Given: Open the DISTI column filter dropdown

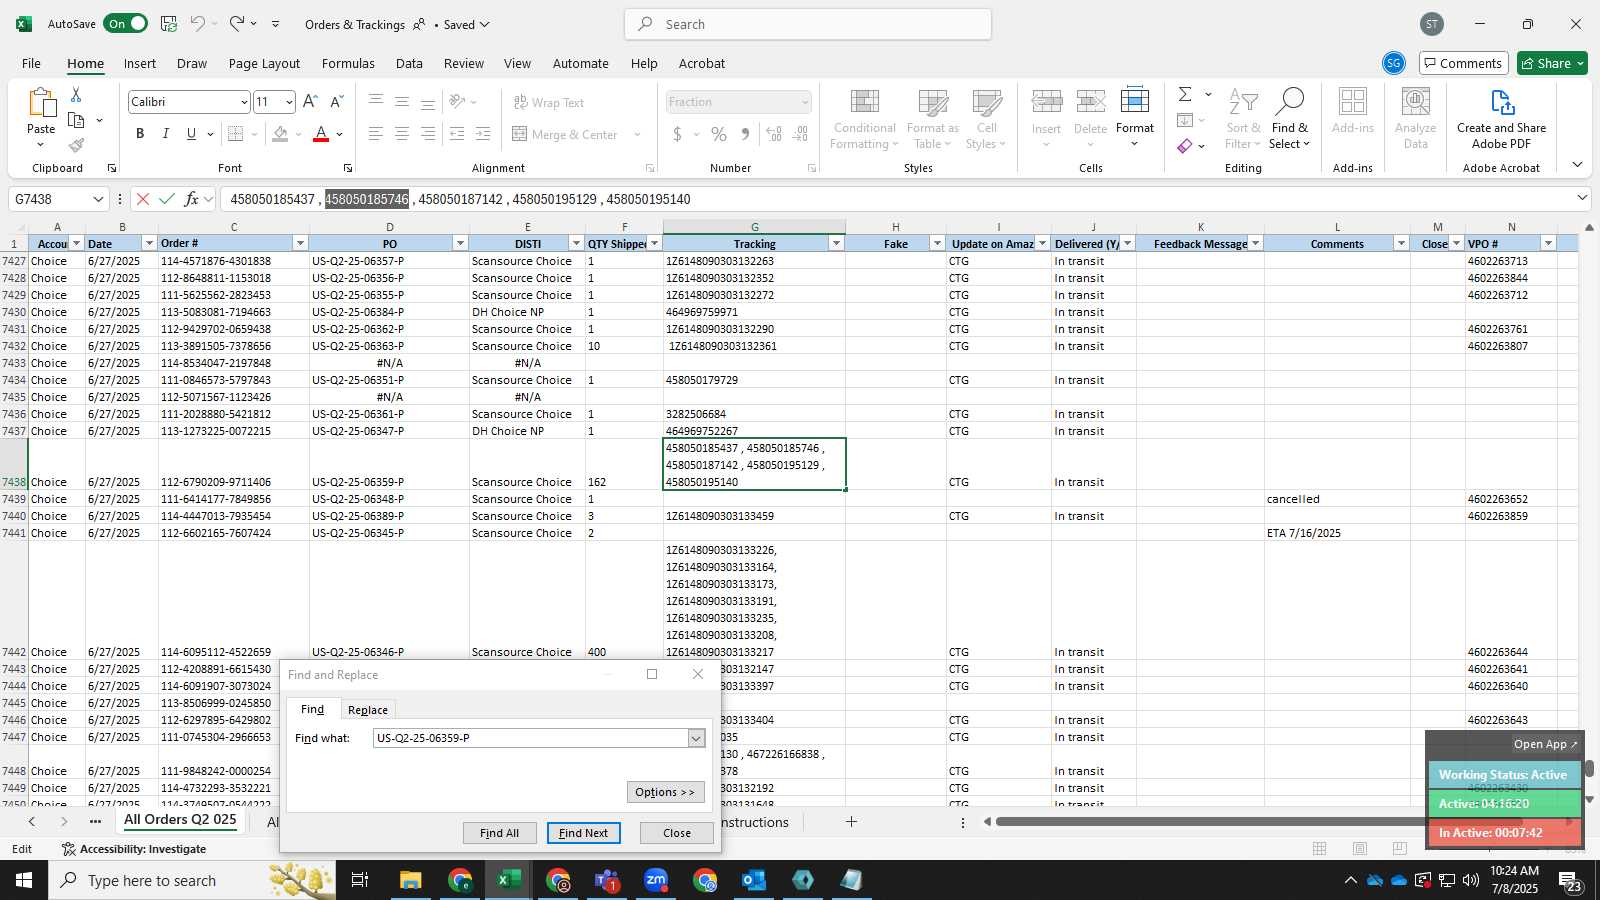Looking at the screenshot, I should coord(576,243).
